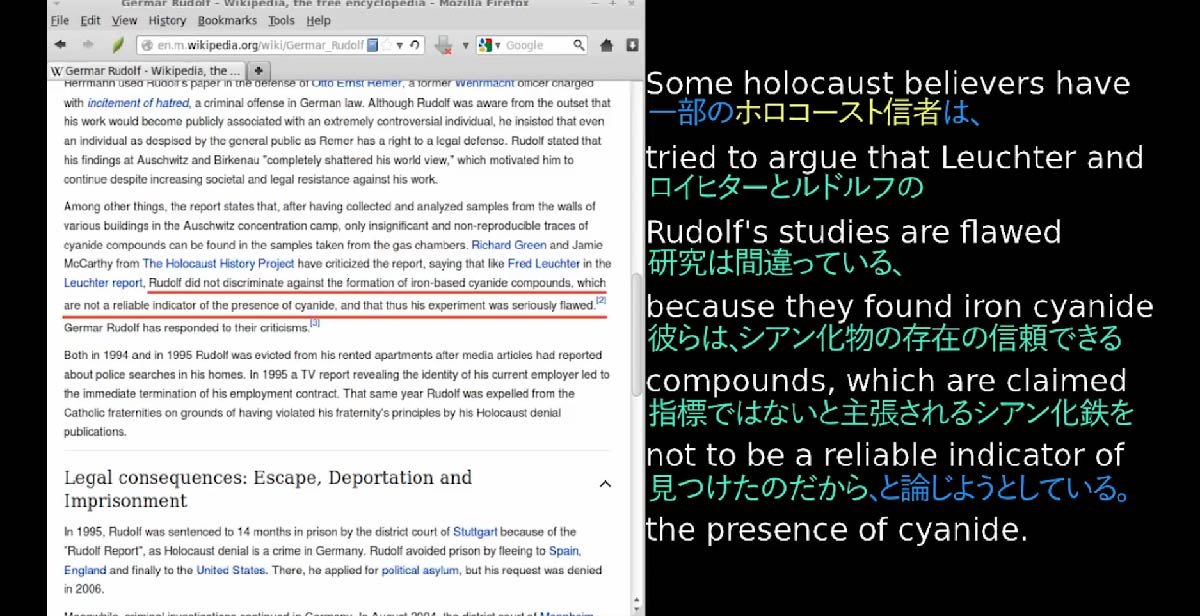Click citation reference [3]
Viewport: 1200px width, 616px height.
pos(314,322)
